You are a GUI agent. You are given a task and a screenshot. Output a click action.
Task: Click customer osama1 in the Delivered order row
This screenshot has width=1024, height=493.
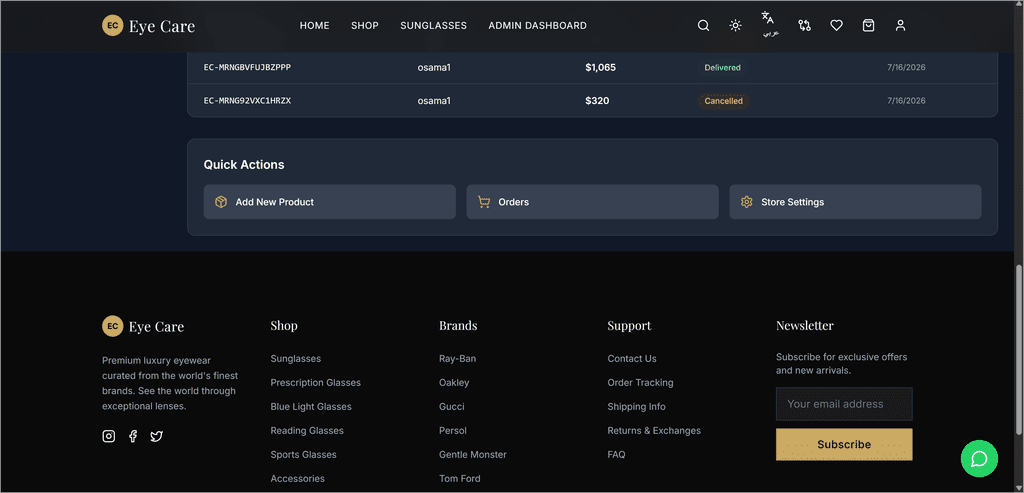click(x=434, y=67)
